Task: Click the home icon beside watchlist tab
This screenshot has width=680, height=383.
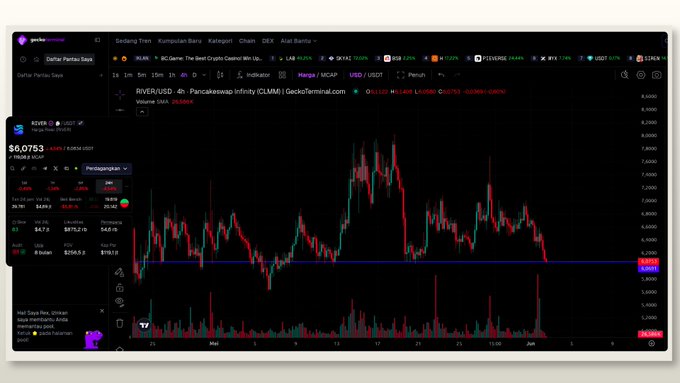Action: coord(36,59)
